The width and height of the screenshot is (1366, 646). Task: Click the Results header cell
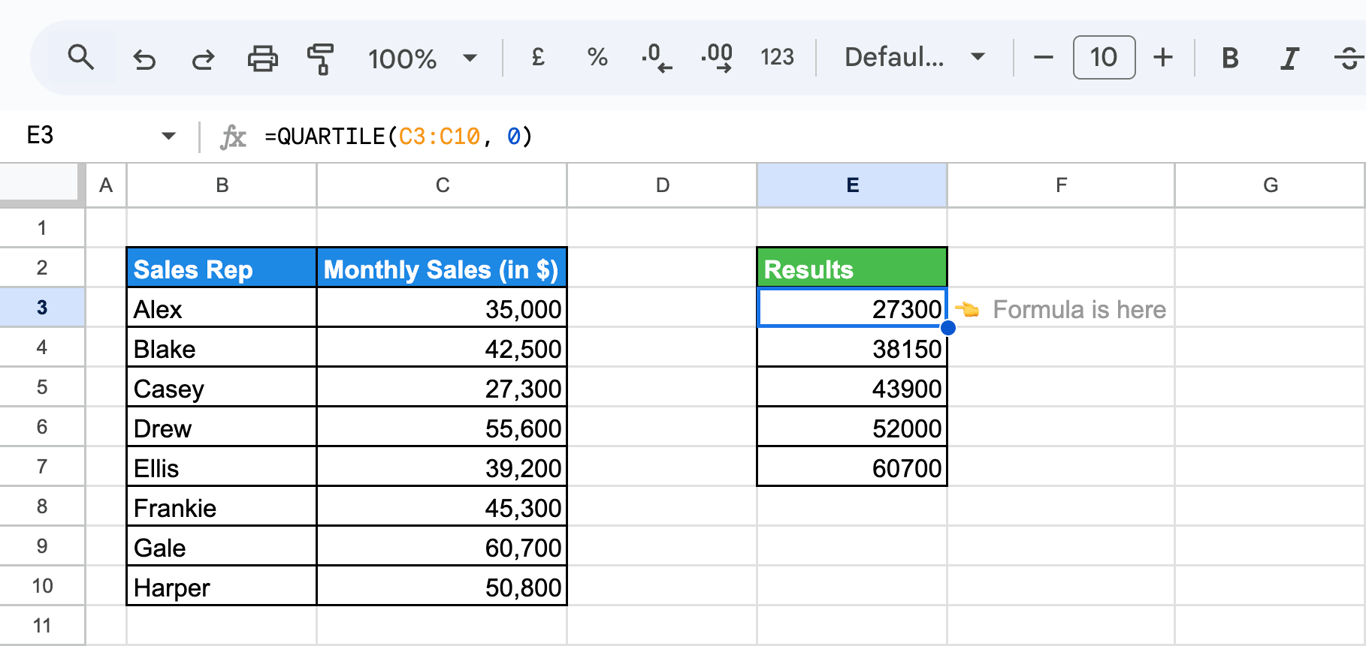coord(852,268)
